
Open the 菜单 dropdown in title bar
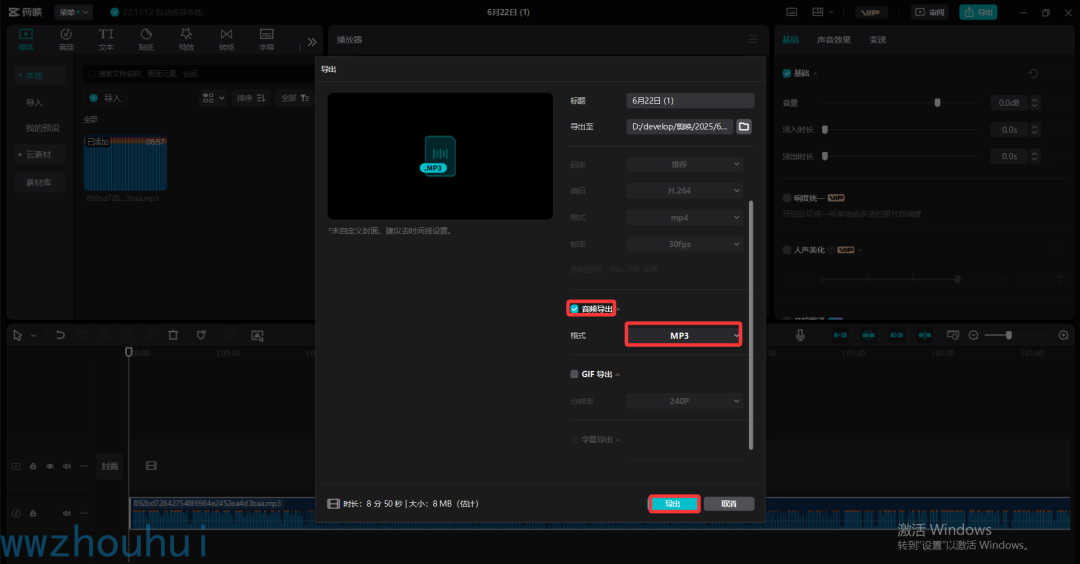tap(74, 12)
